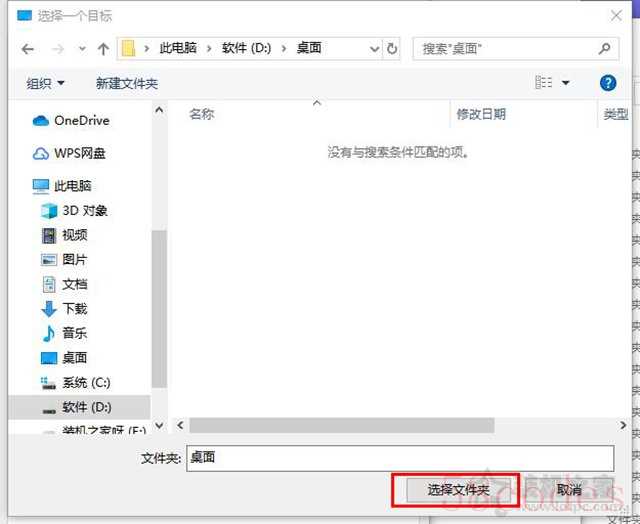
Task: Expand the 组织 dropdown menu
Action: (x=45, y=83)
